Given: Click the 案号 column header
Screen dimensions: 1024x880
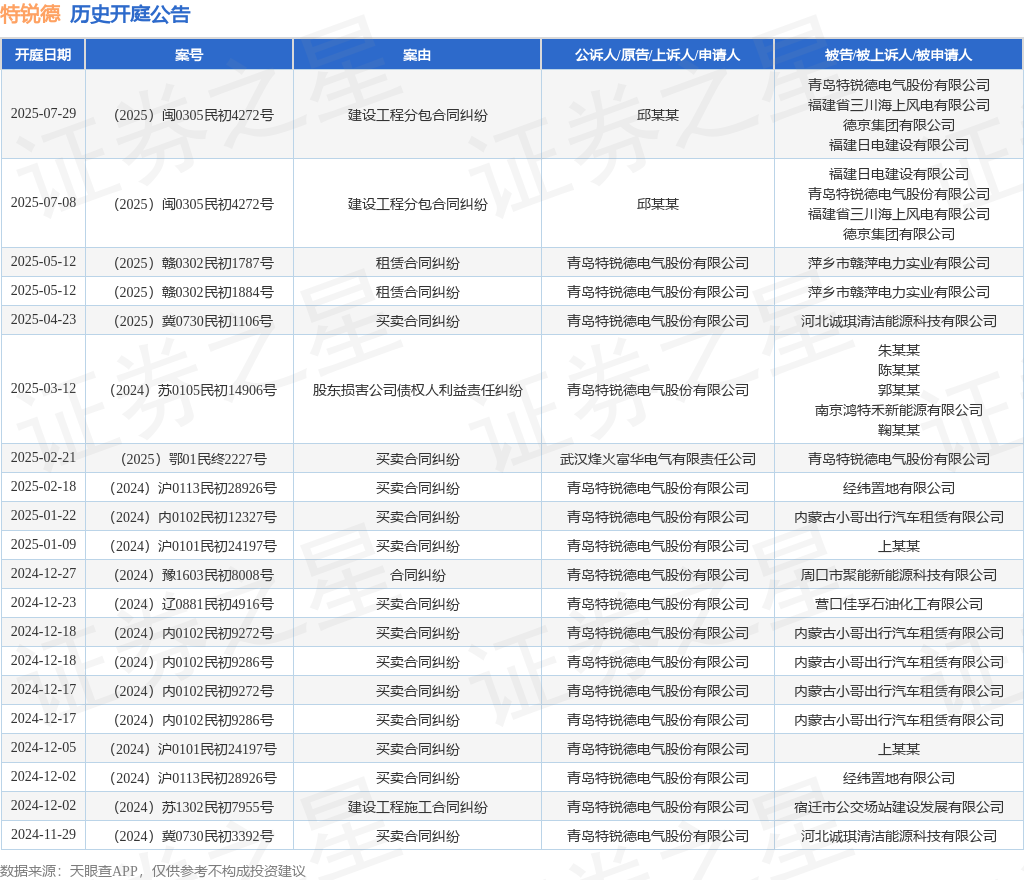Looking at the screenshot, I should point(189,55).
